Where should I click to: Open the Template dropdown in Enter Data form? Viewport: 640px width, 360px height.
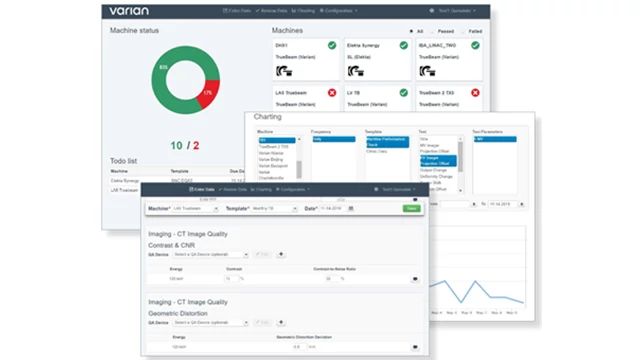click(274, 209)
